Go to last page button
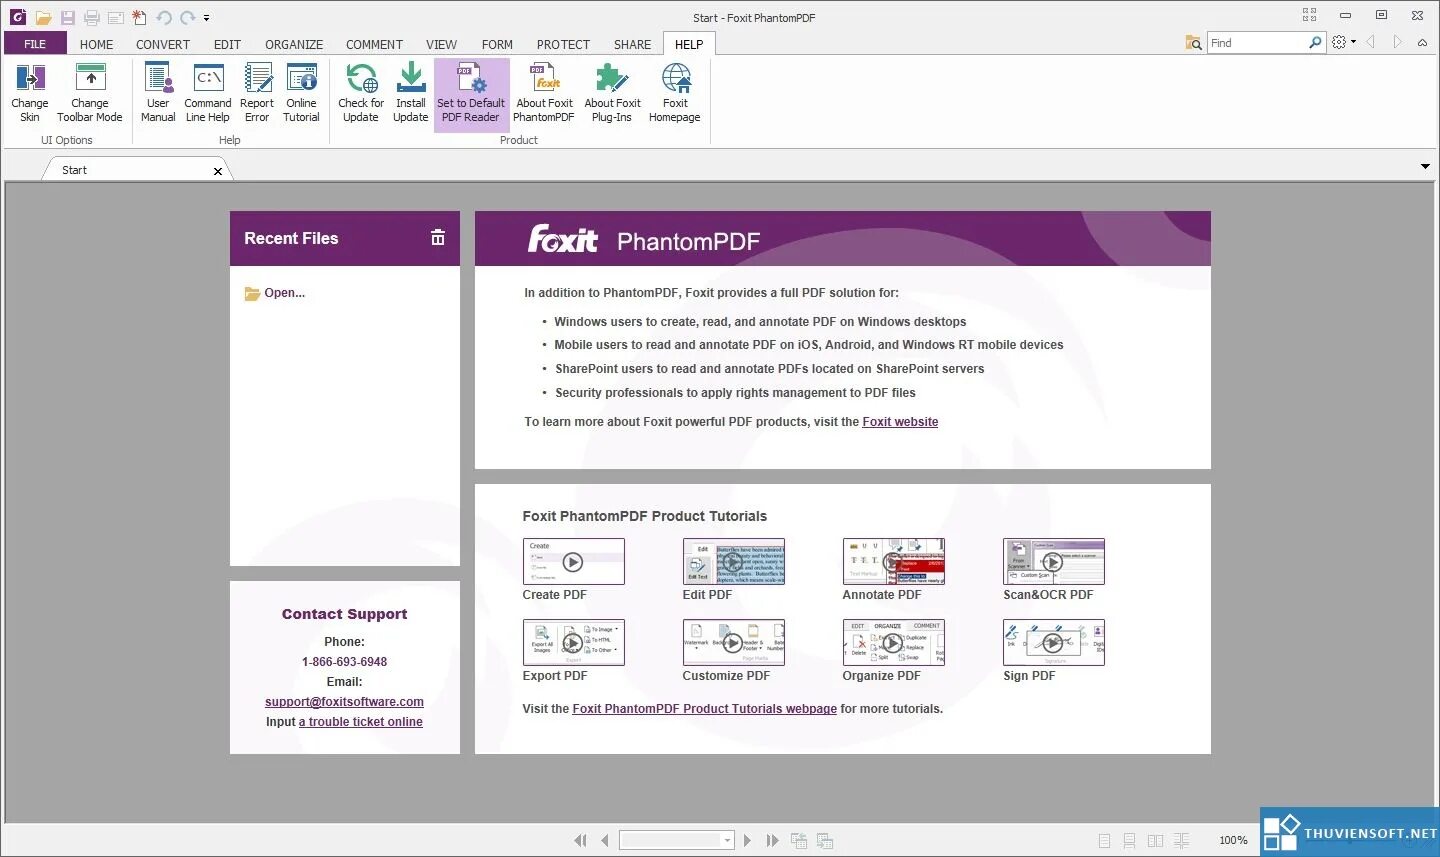 click(x=772, y=841)
